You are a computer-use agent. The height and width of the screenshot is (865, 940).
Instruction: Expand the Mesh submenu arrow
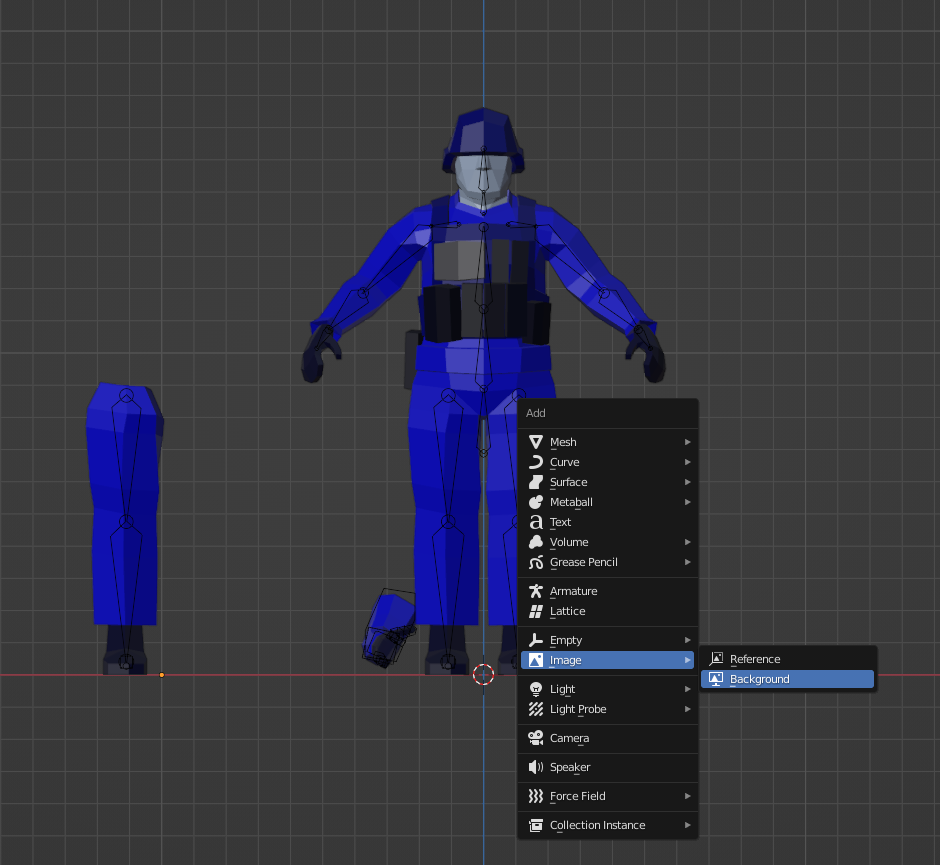point(687,442)
